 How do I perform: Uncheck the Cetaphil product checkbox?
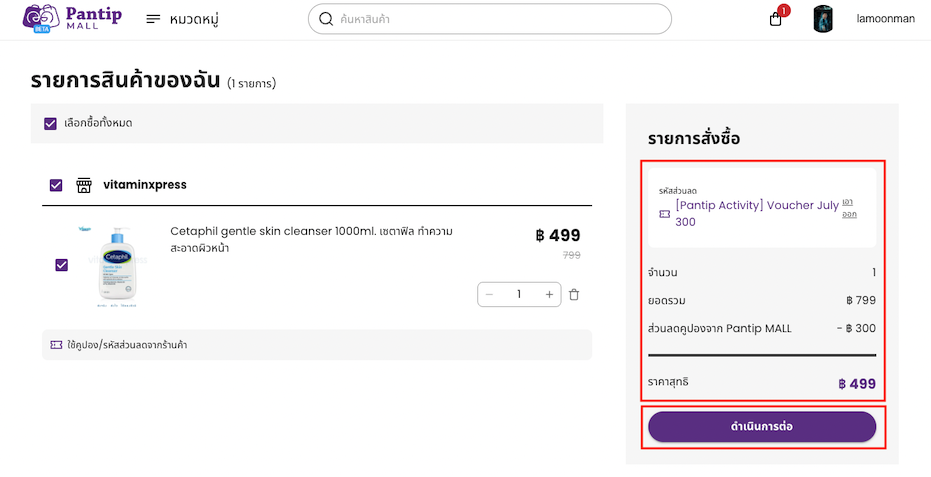point(61,265)
